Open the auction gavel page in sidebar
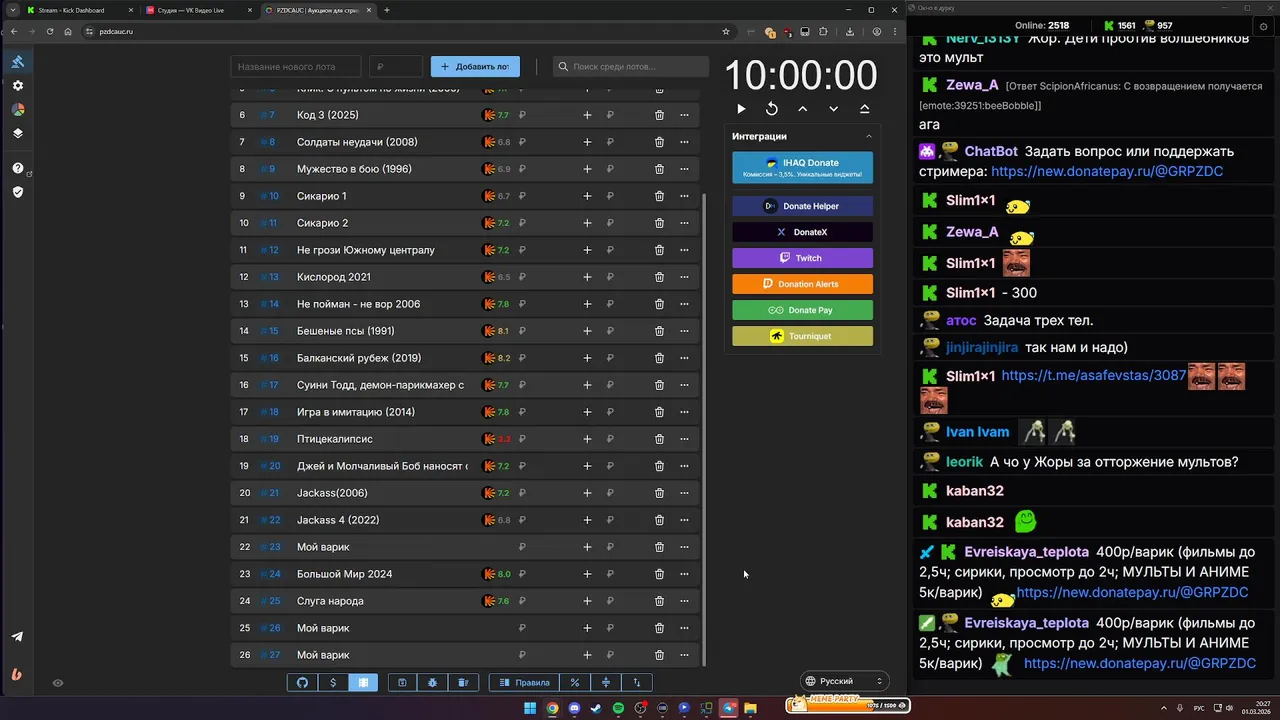The image size is (1280, 720). click(x=17, y=62)
